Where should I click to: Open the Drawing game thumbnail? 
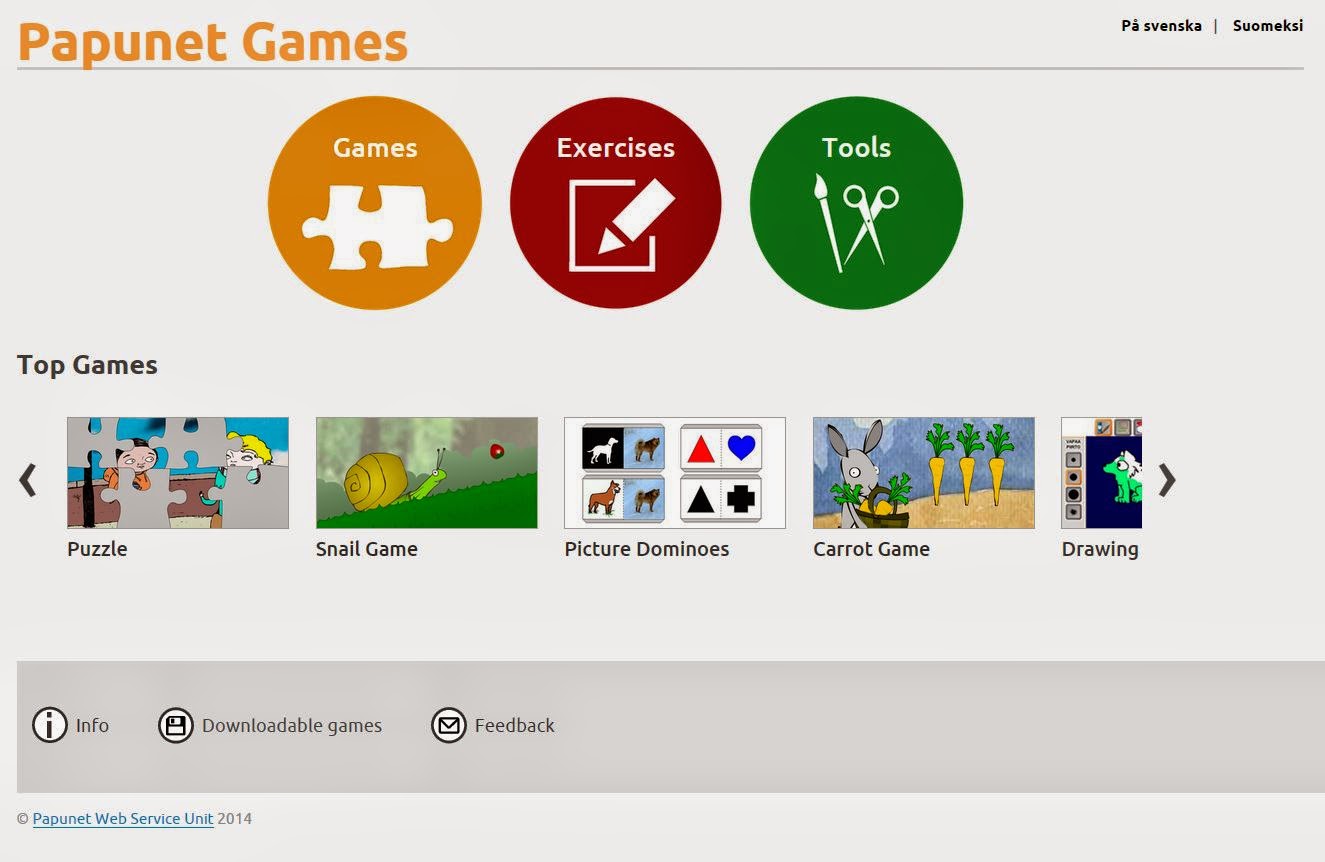coord(1100,472)
